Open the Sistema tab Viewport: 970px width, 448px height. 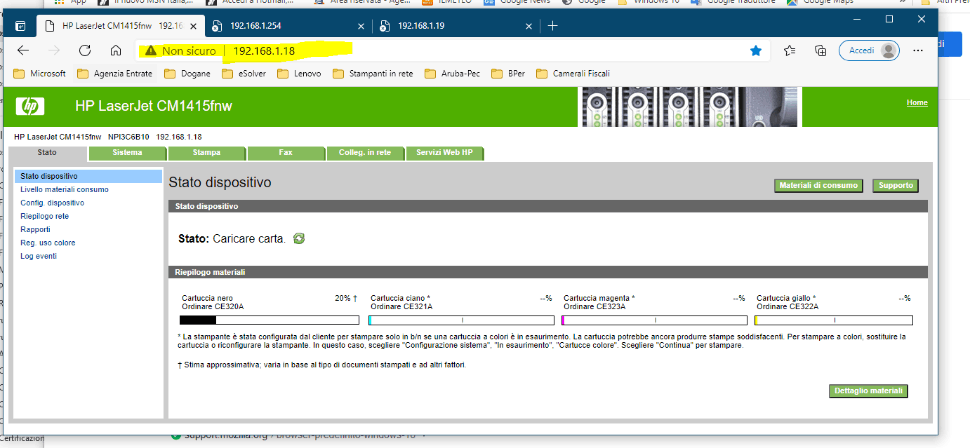pos(127,153)
